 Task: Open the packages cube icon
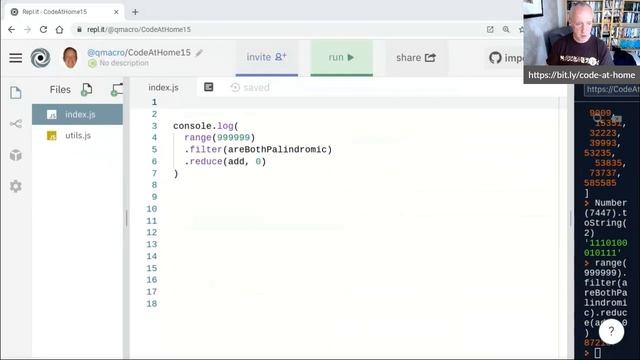click(x=16, y=155)
